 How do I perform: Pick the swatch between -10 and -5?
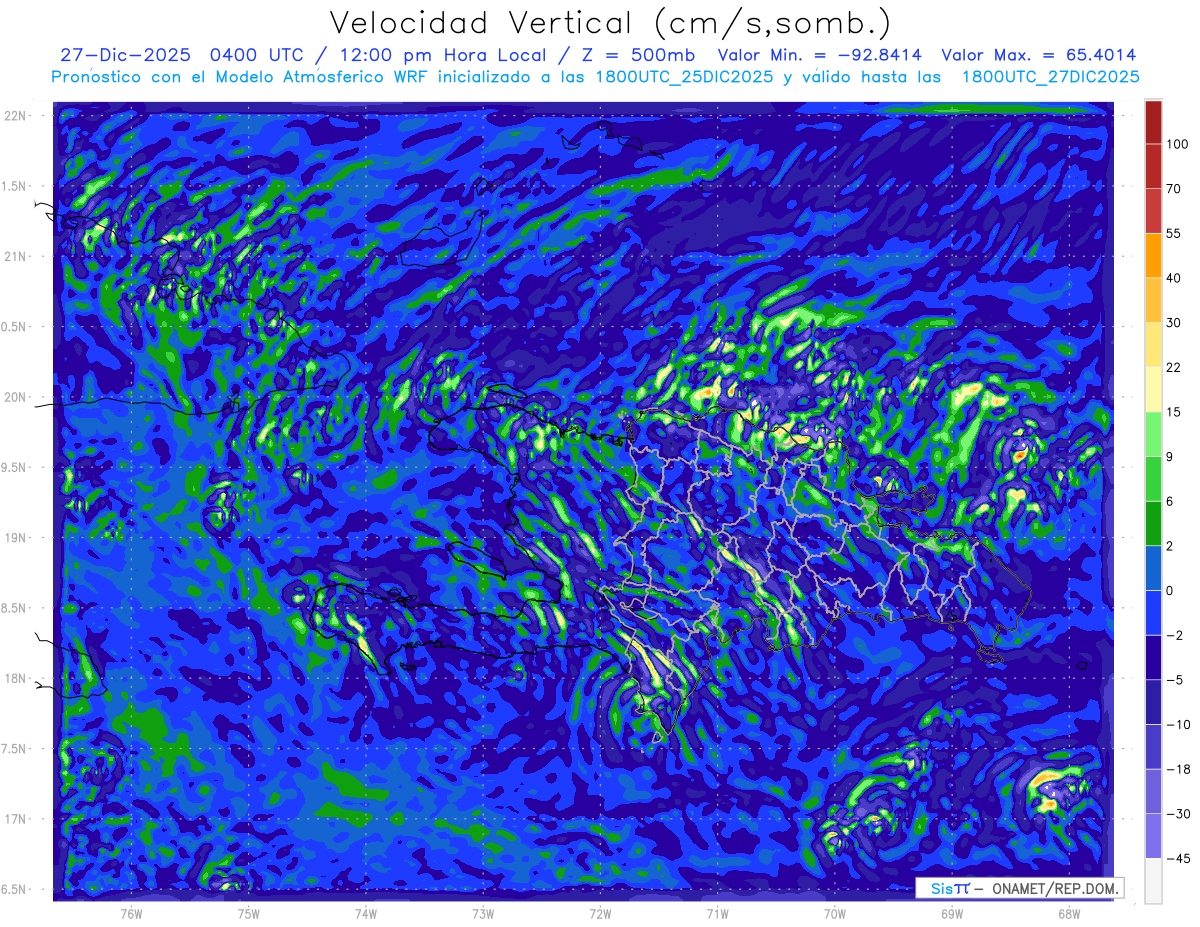coord(1153,701)
